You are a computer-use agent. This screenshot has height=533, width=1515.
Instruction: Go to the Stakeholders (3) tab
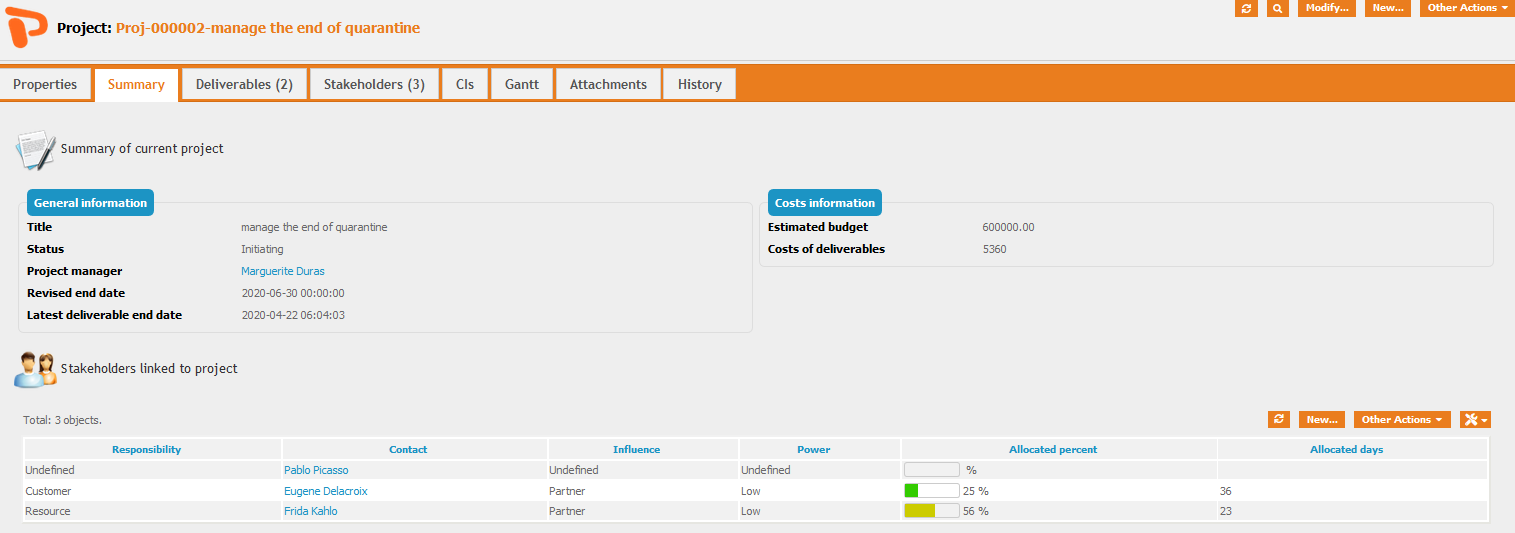tap(374, 85)
